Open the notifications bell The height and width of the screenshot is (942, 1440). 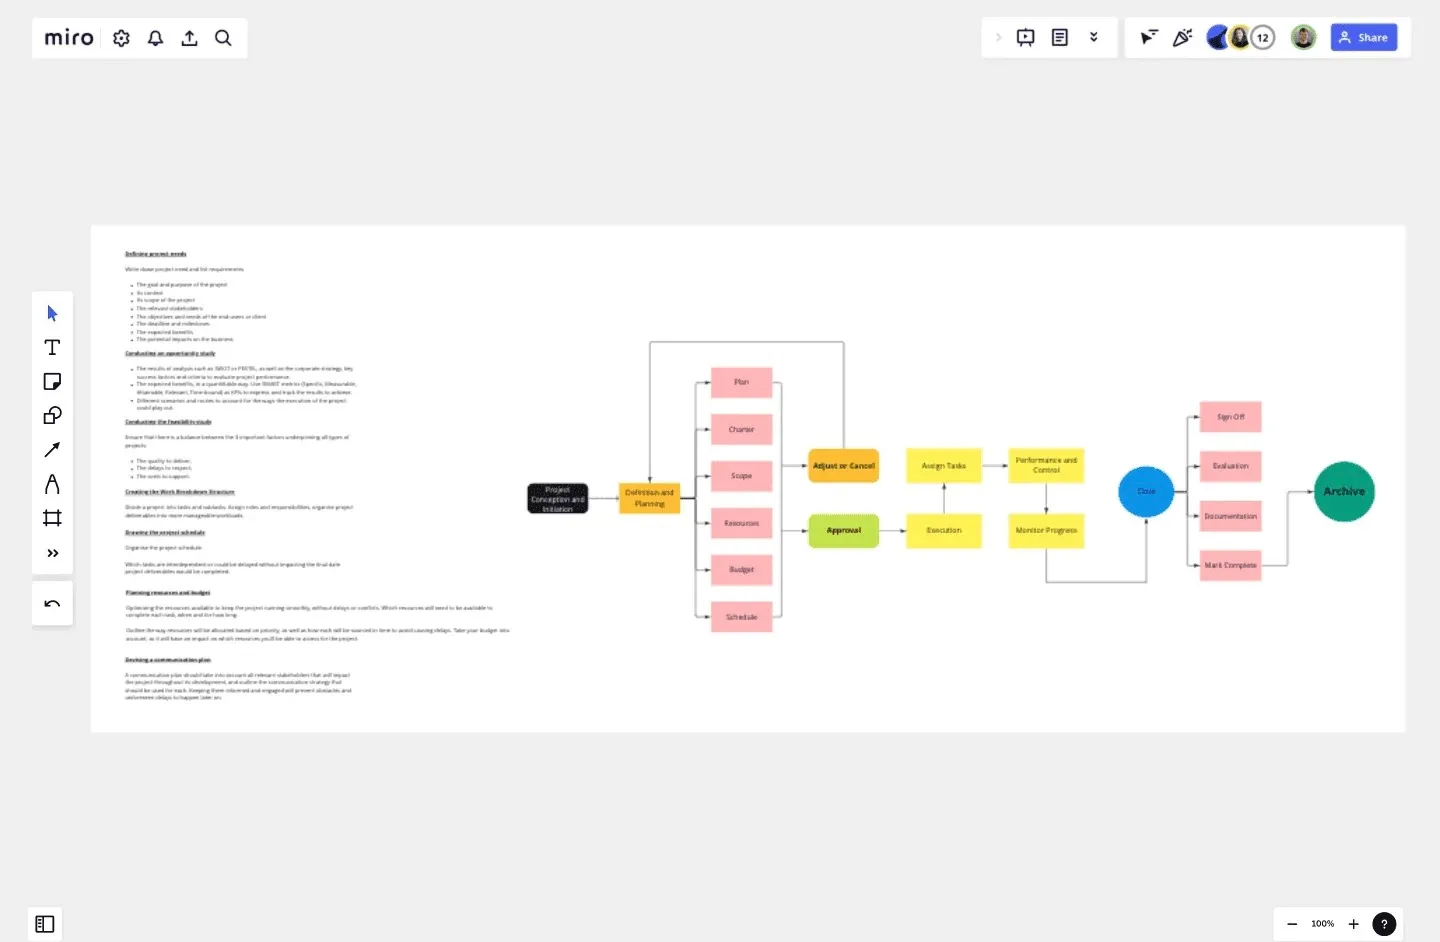coord(155,38)
